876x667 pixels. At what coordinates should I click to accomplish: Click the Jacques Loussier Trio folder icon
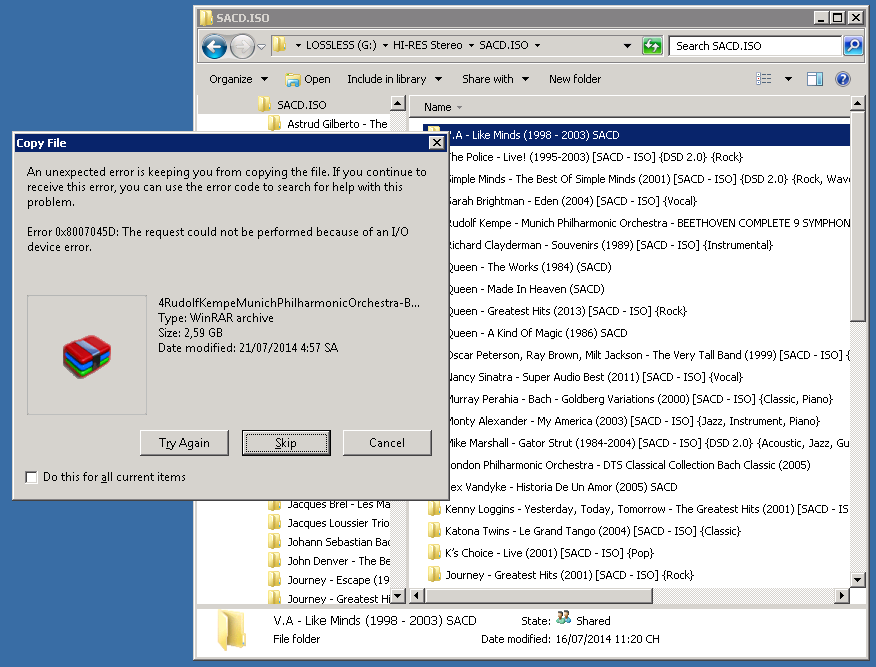tap(274, 523)
